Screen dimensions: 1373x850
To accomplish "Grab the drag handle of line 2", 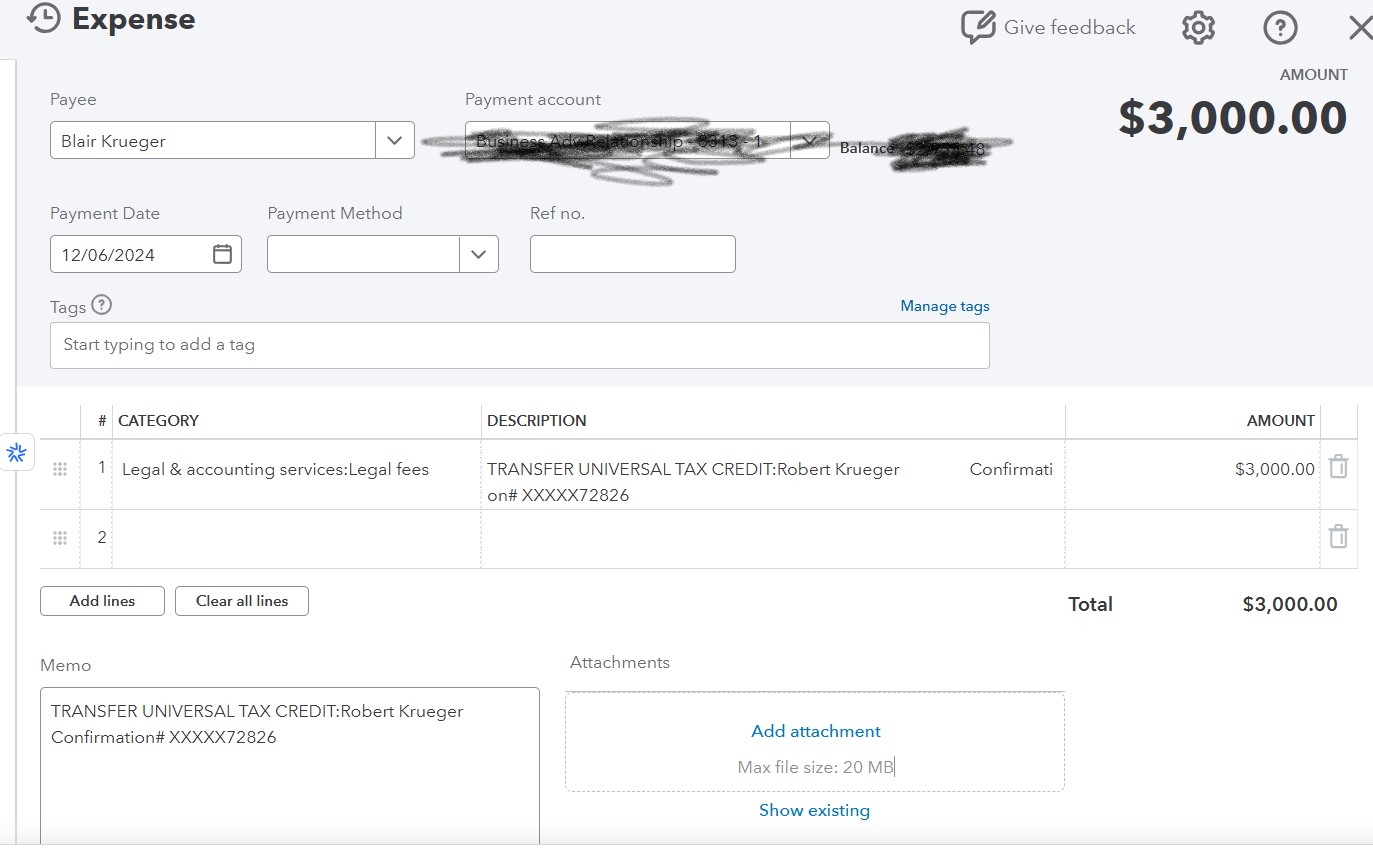I will tap(60, 538).
